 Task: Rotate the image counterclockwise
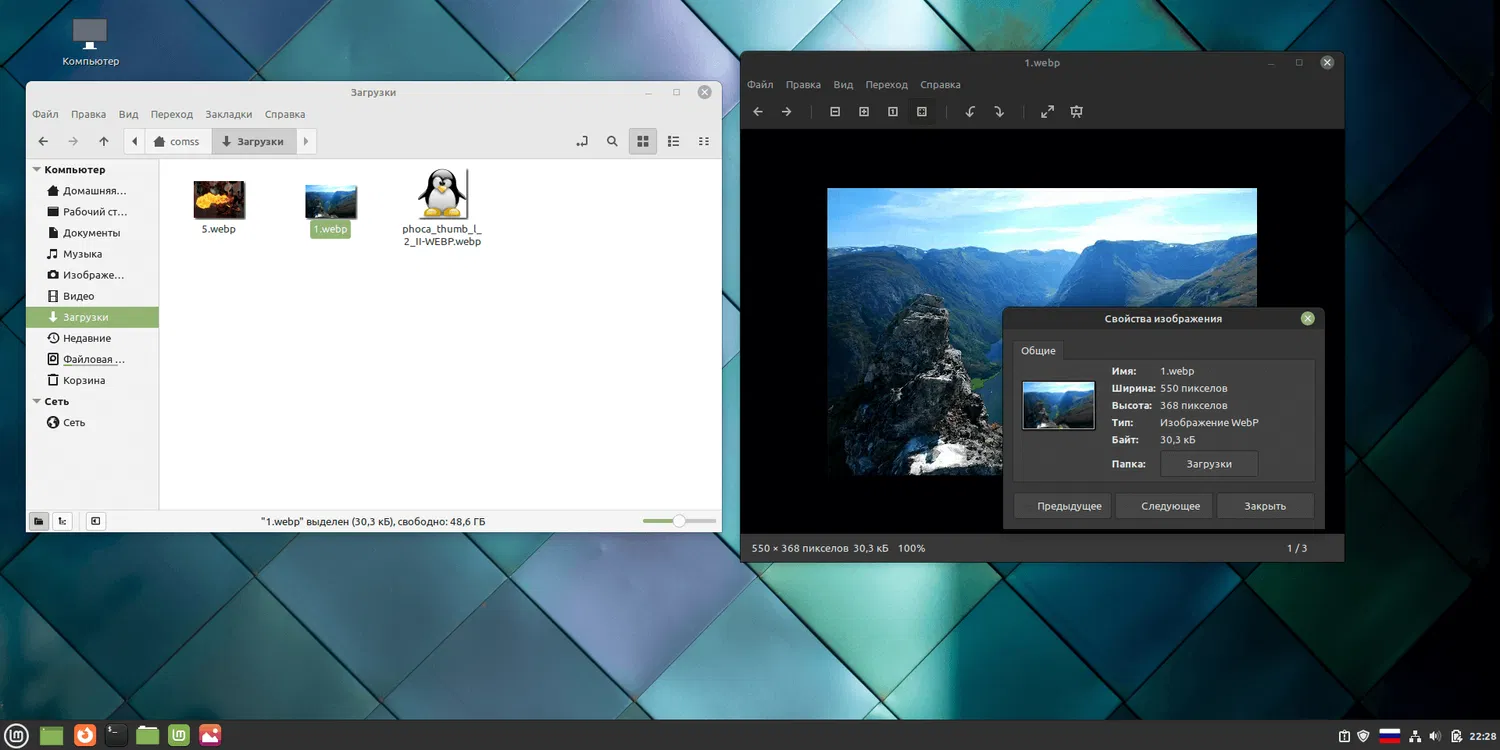(970, 112)
